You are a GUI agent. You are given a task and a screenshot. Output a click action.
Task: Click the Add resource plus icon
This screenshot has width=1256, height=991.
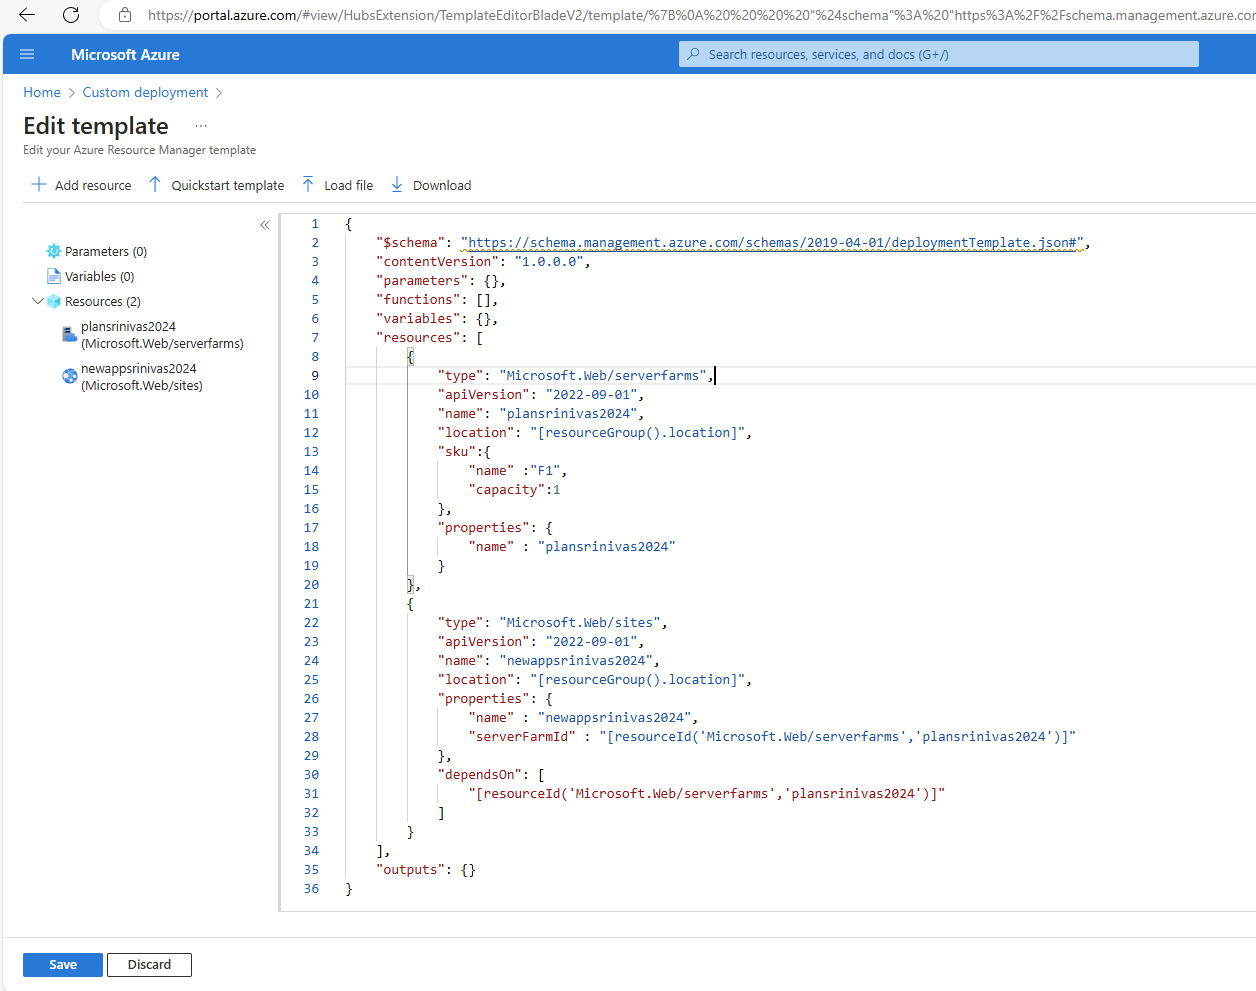coord(39,185)
